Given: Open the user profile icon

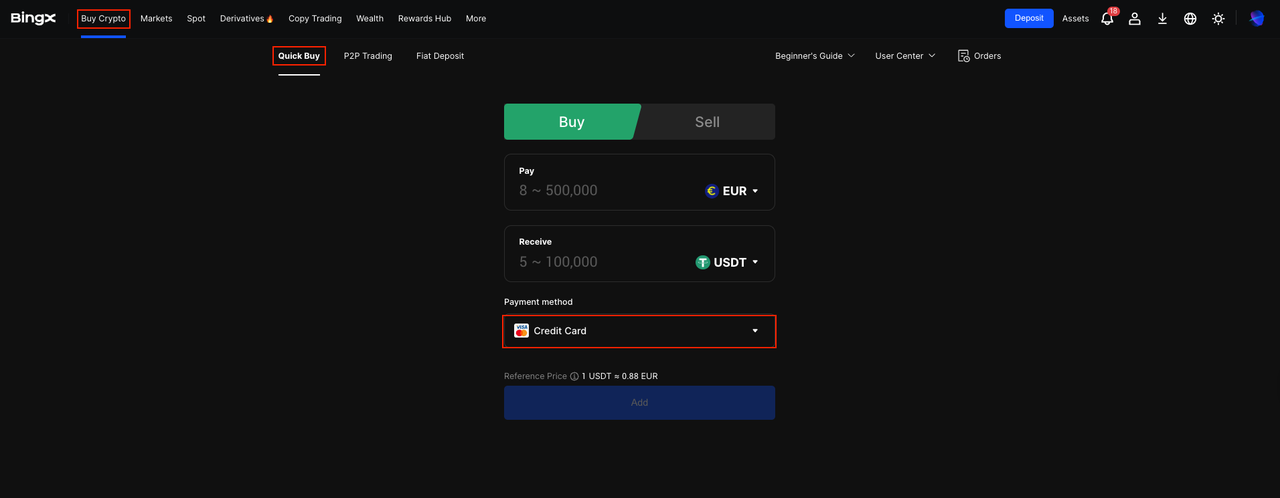Looking at the screenshot, I should click(x=1135, y=18).
